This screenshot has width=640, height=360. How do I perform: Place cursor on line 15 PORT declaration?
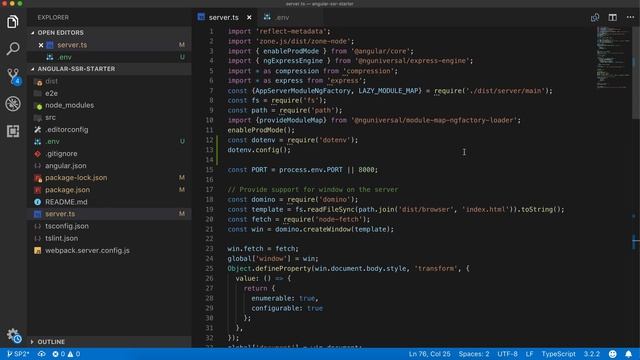tap(302, 170)
